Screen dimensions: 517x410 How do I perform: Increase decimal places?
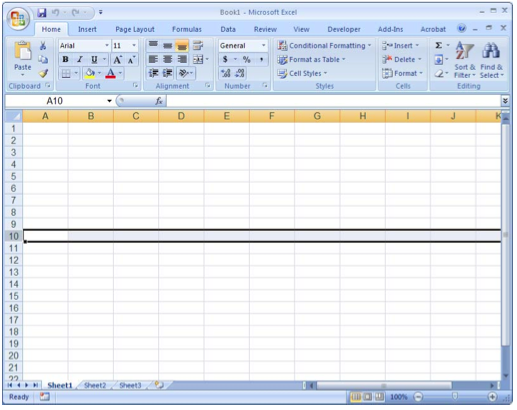click(x=225, y=73)
